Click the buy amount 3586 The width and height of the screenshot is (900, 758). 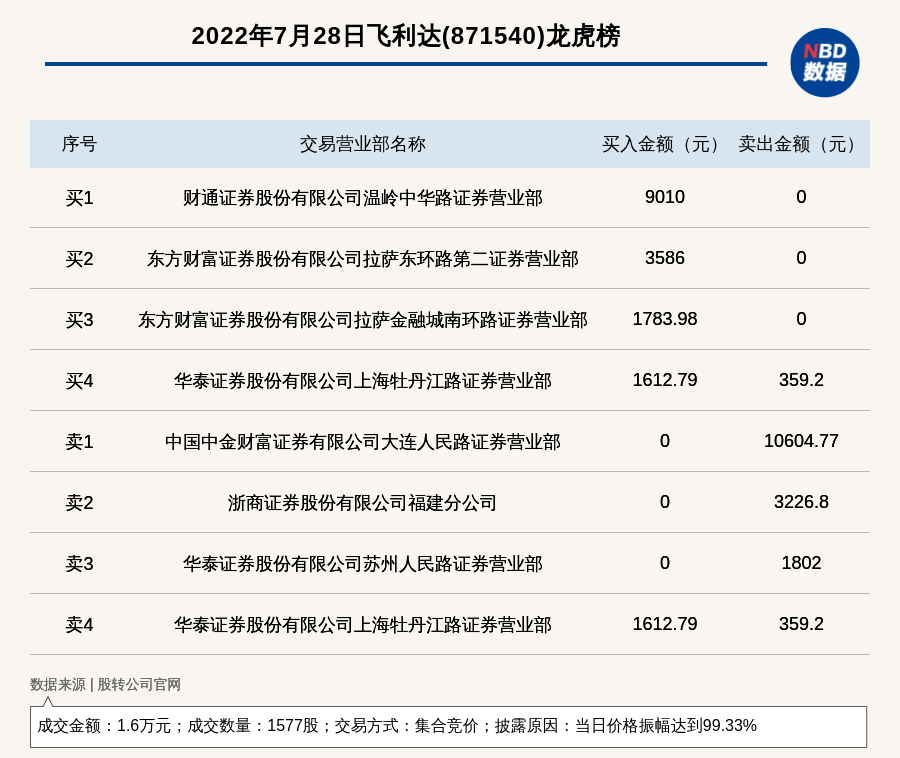pos(665,258)
